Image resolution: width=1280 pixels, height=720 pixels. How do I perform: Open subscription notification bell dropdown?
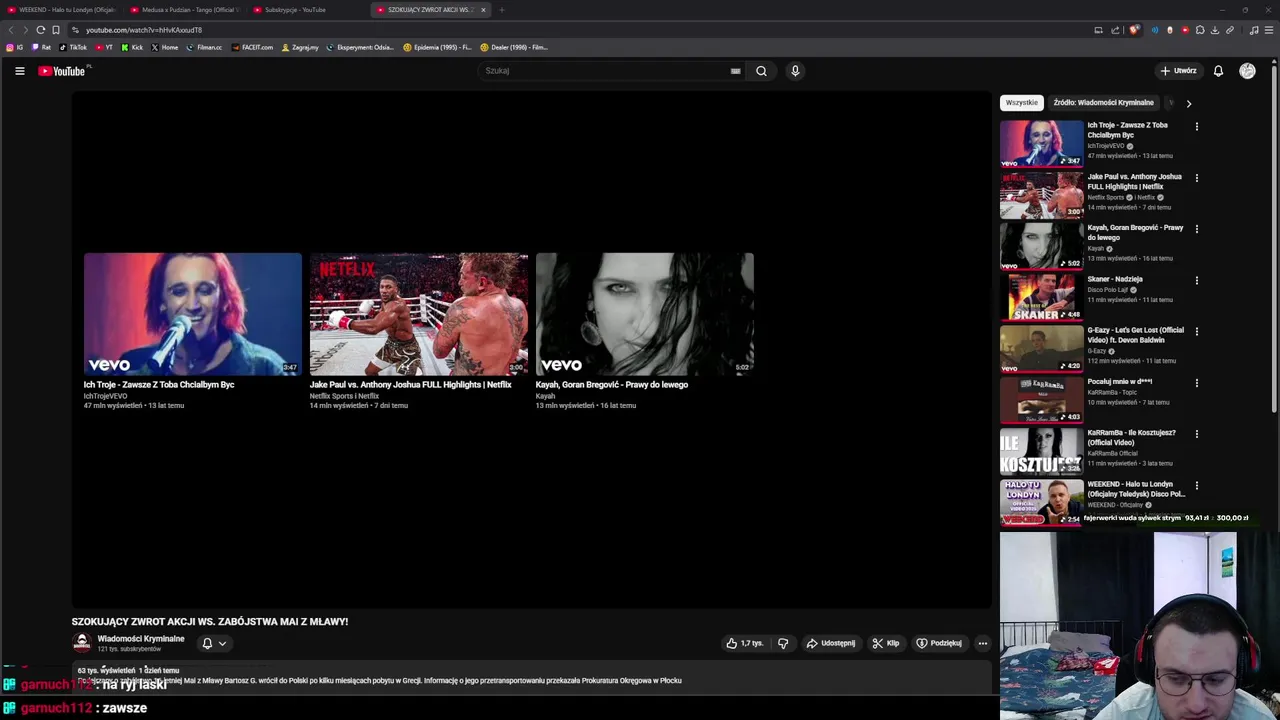tap(214, 643)
